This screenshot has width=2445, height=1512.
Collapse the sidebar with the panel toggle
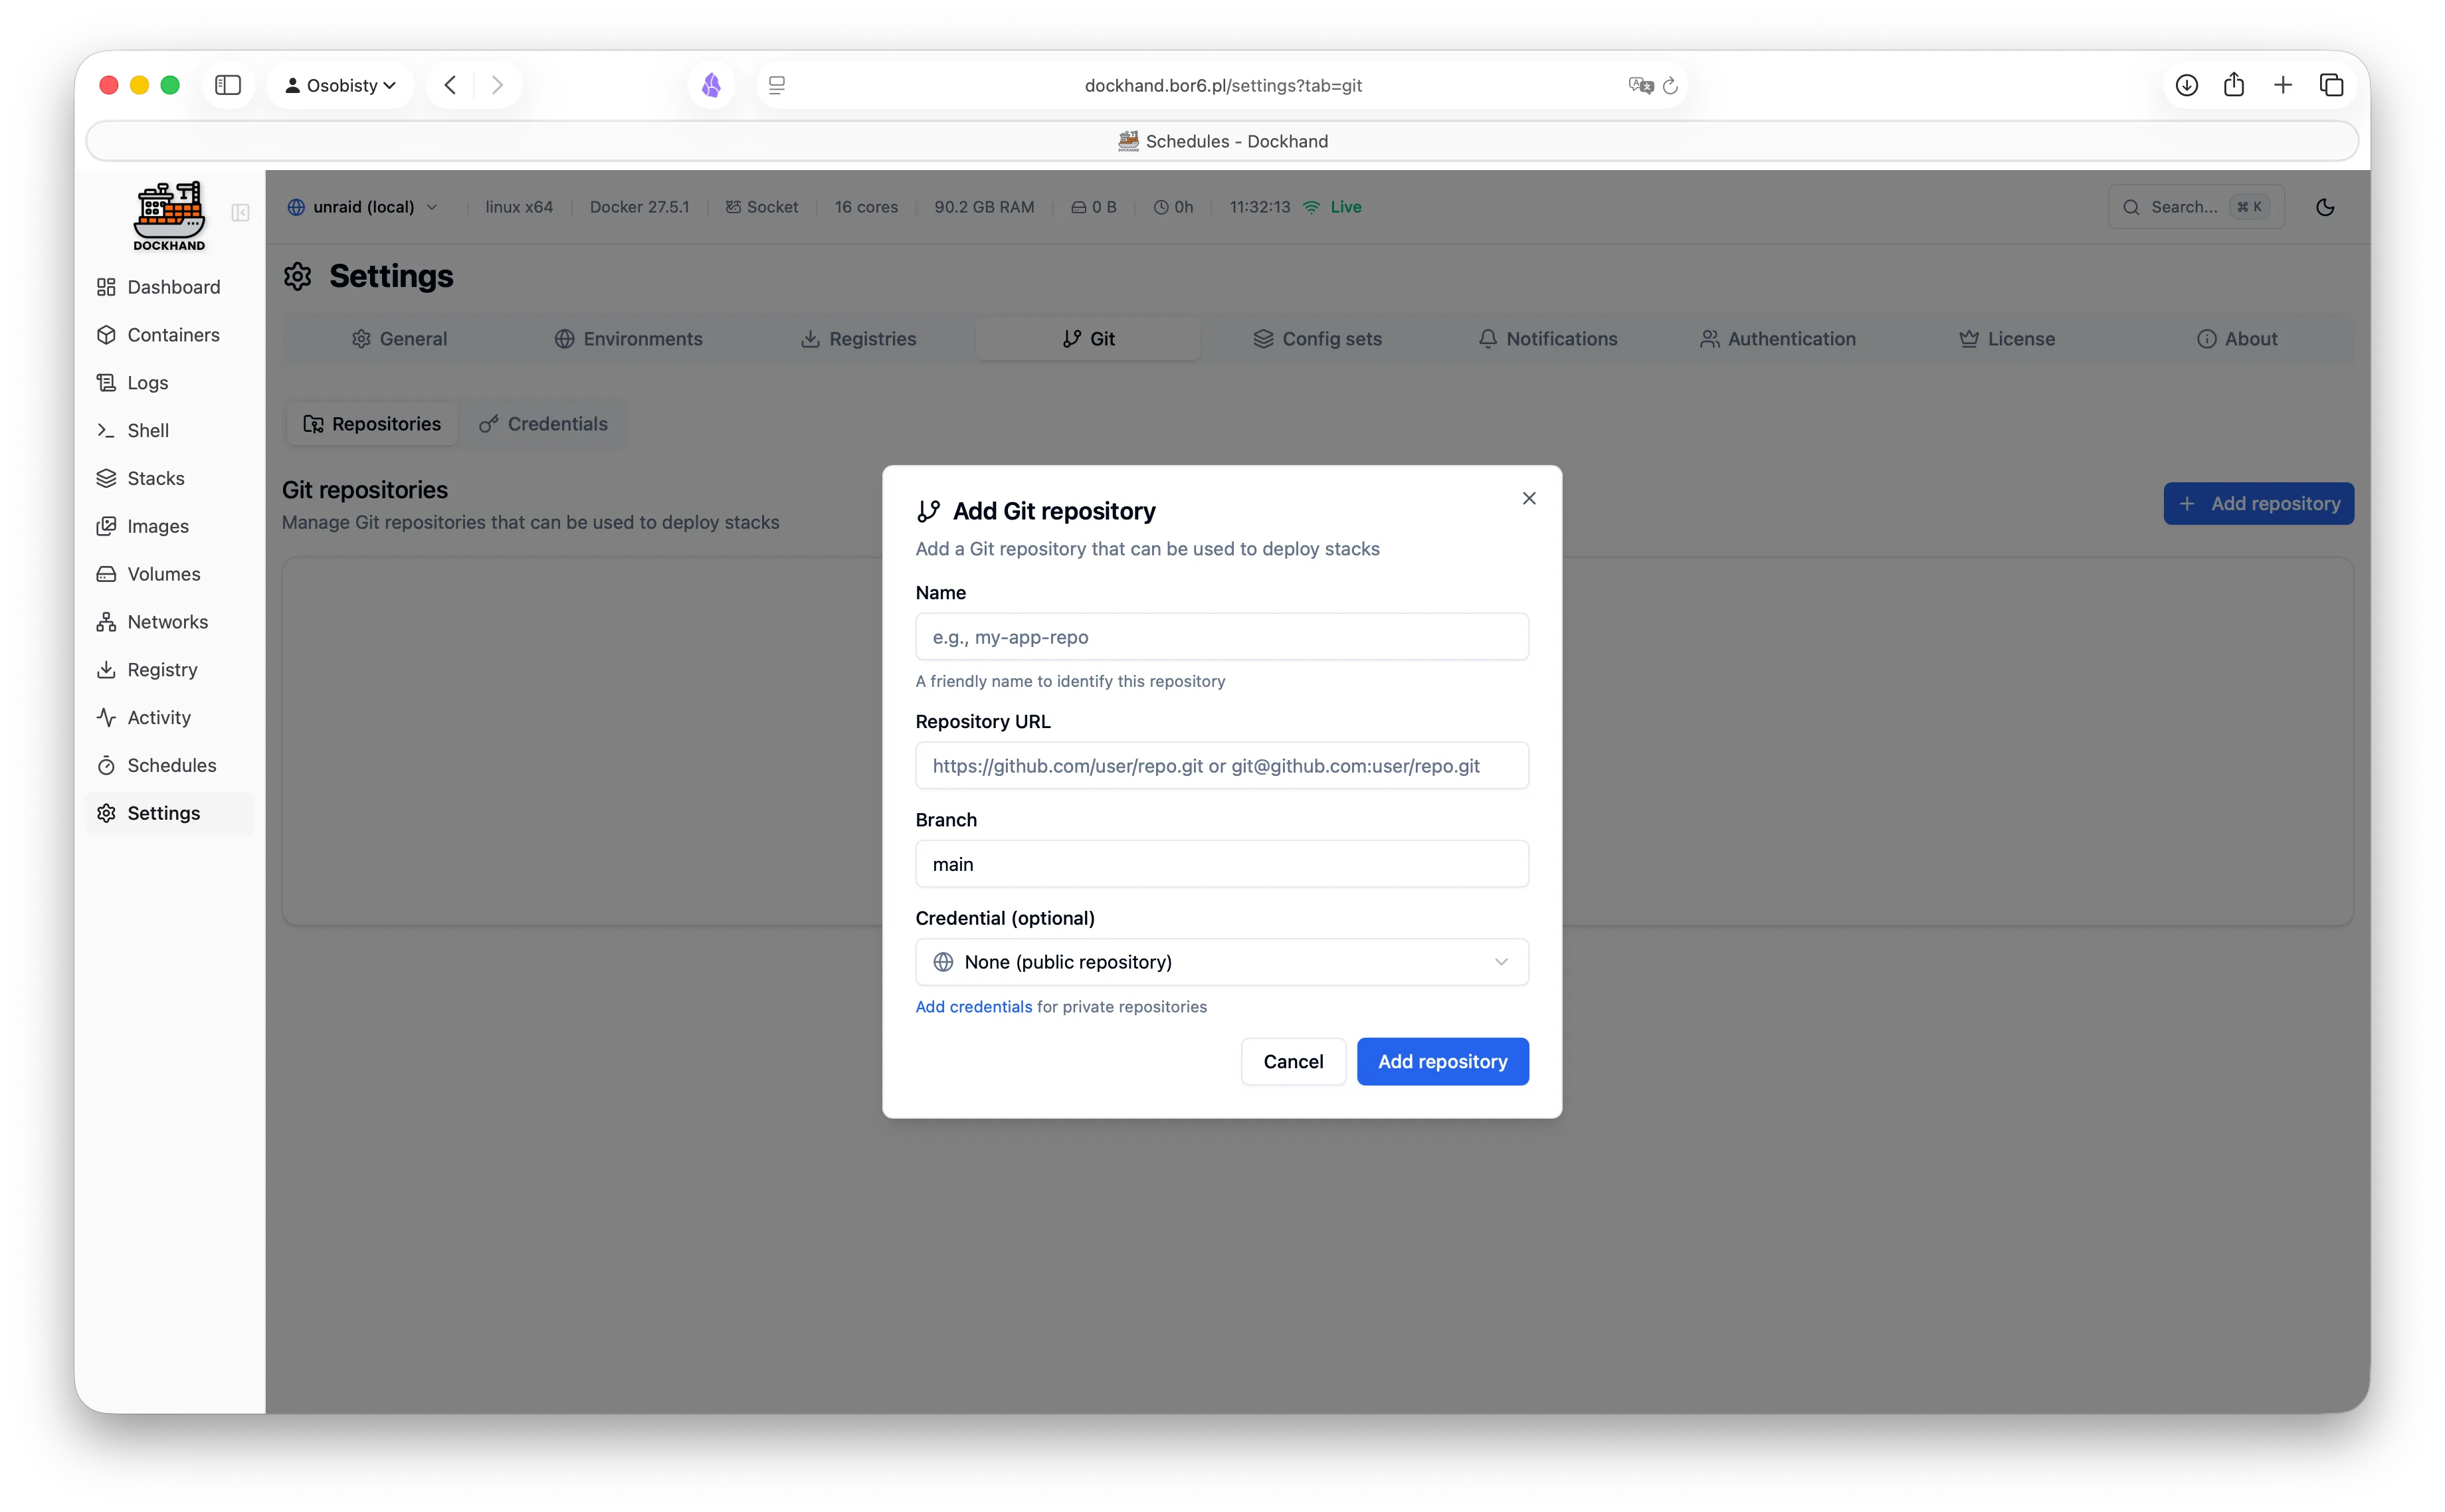pyautogui.click(x=240, y=213)
